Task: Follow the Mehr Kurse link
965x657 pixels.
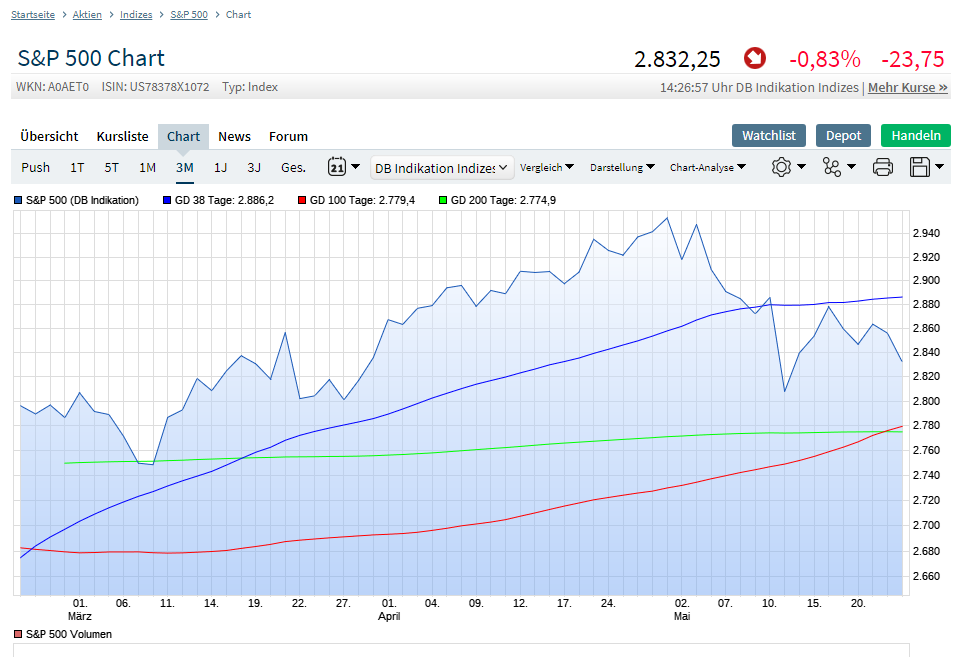Action: click(907, 87)
